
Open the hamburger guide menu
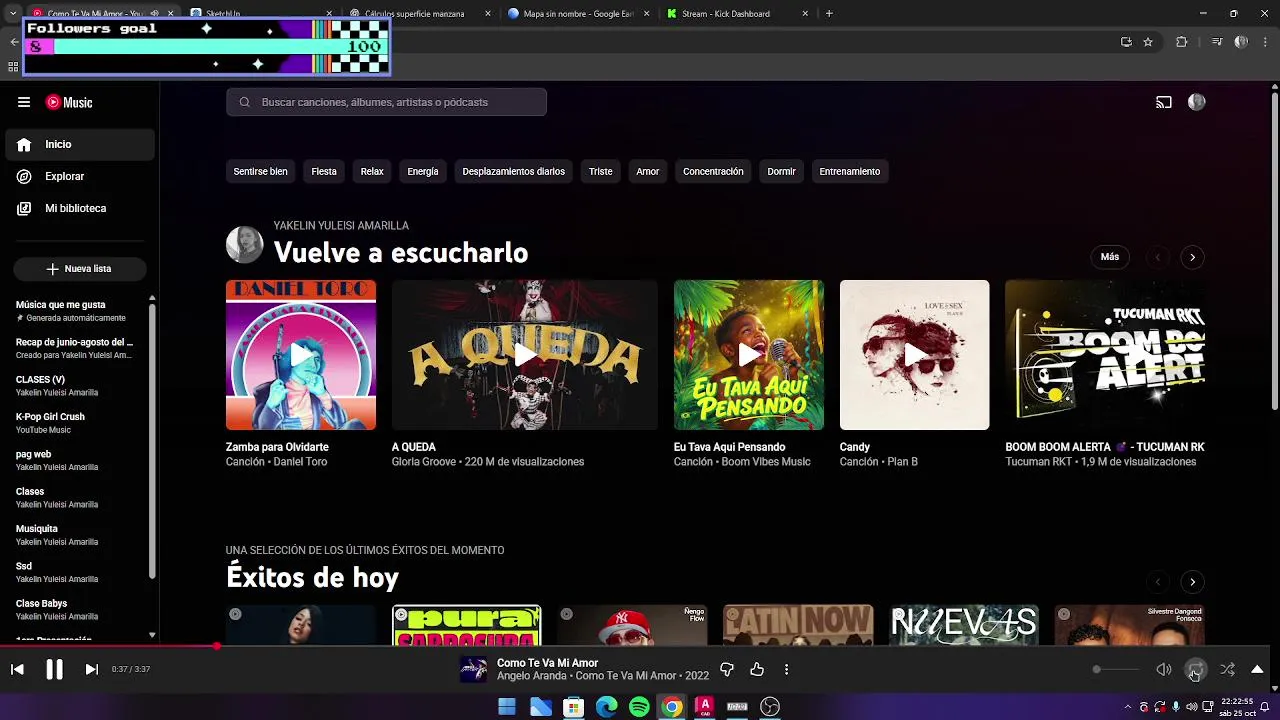click(24, 102)
